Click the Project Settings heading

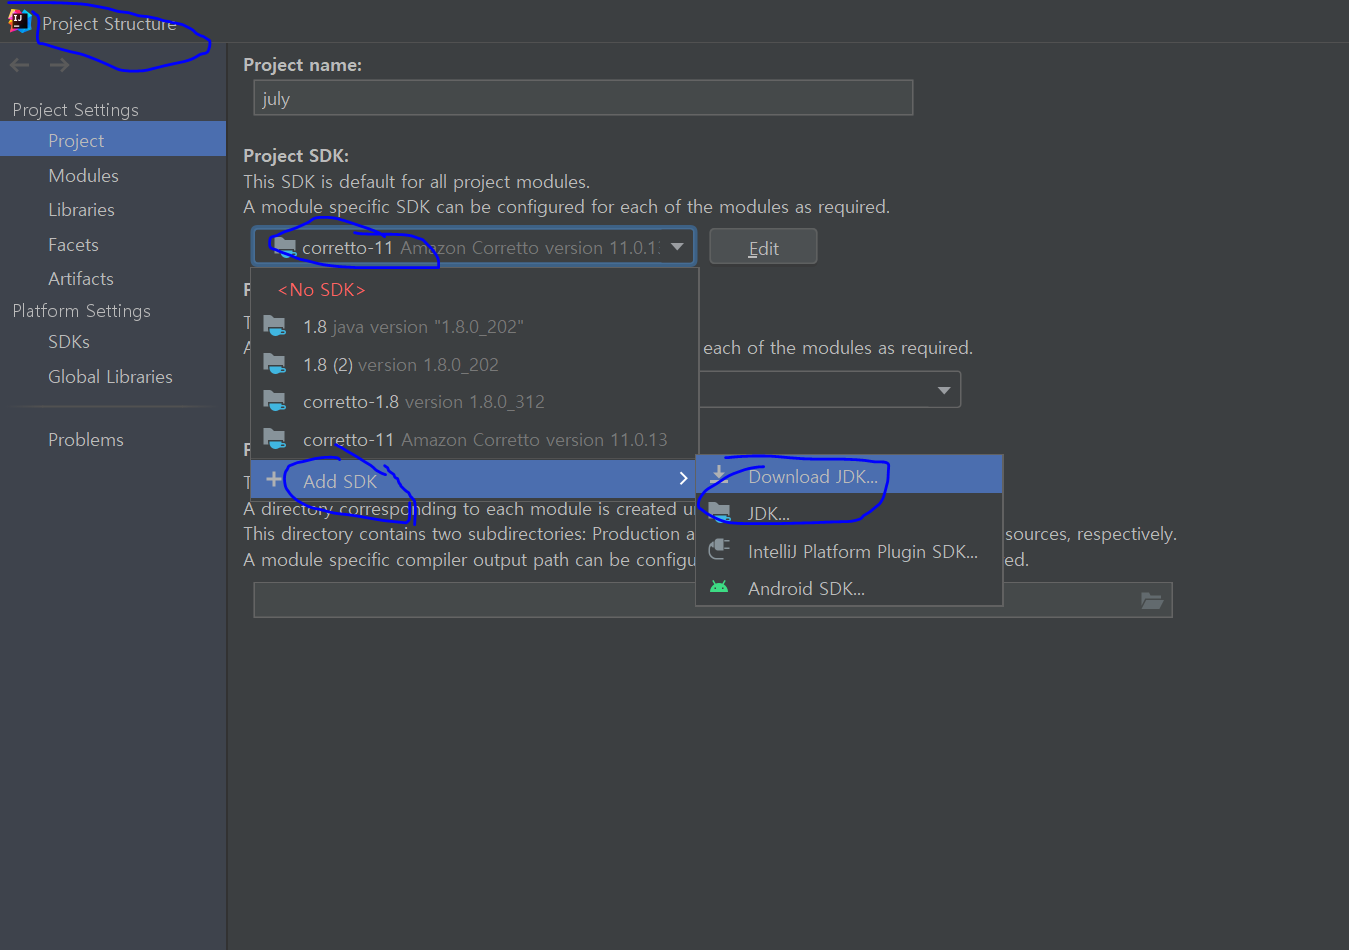tap(76, 109)
